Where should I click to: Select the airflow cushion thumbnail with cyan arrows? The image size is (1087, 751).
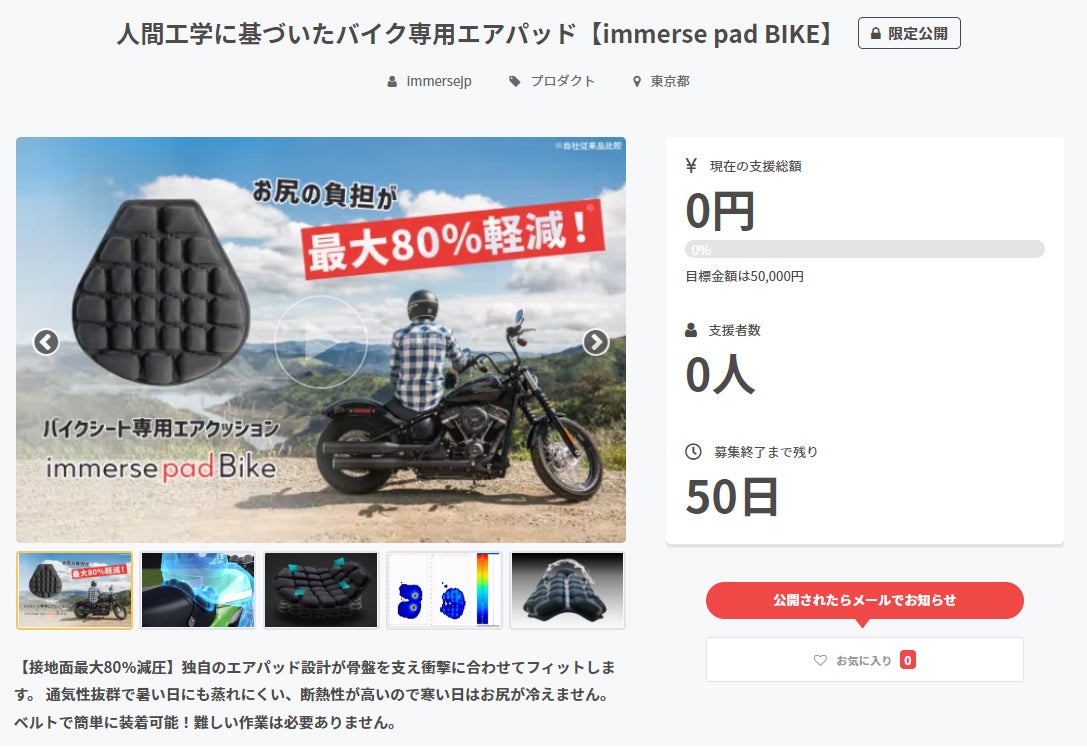click(321, 590)
